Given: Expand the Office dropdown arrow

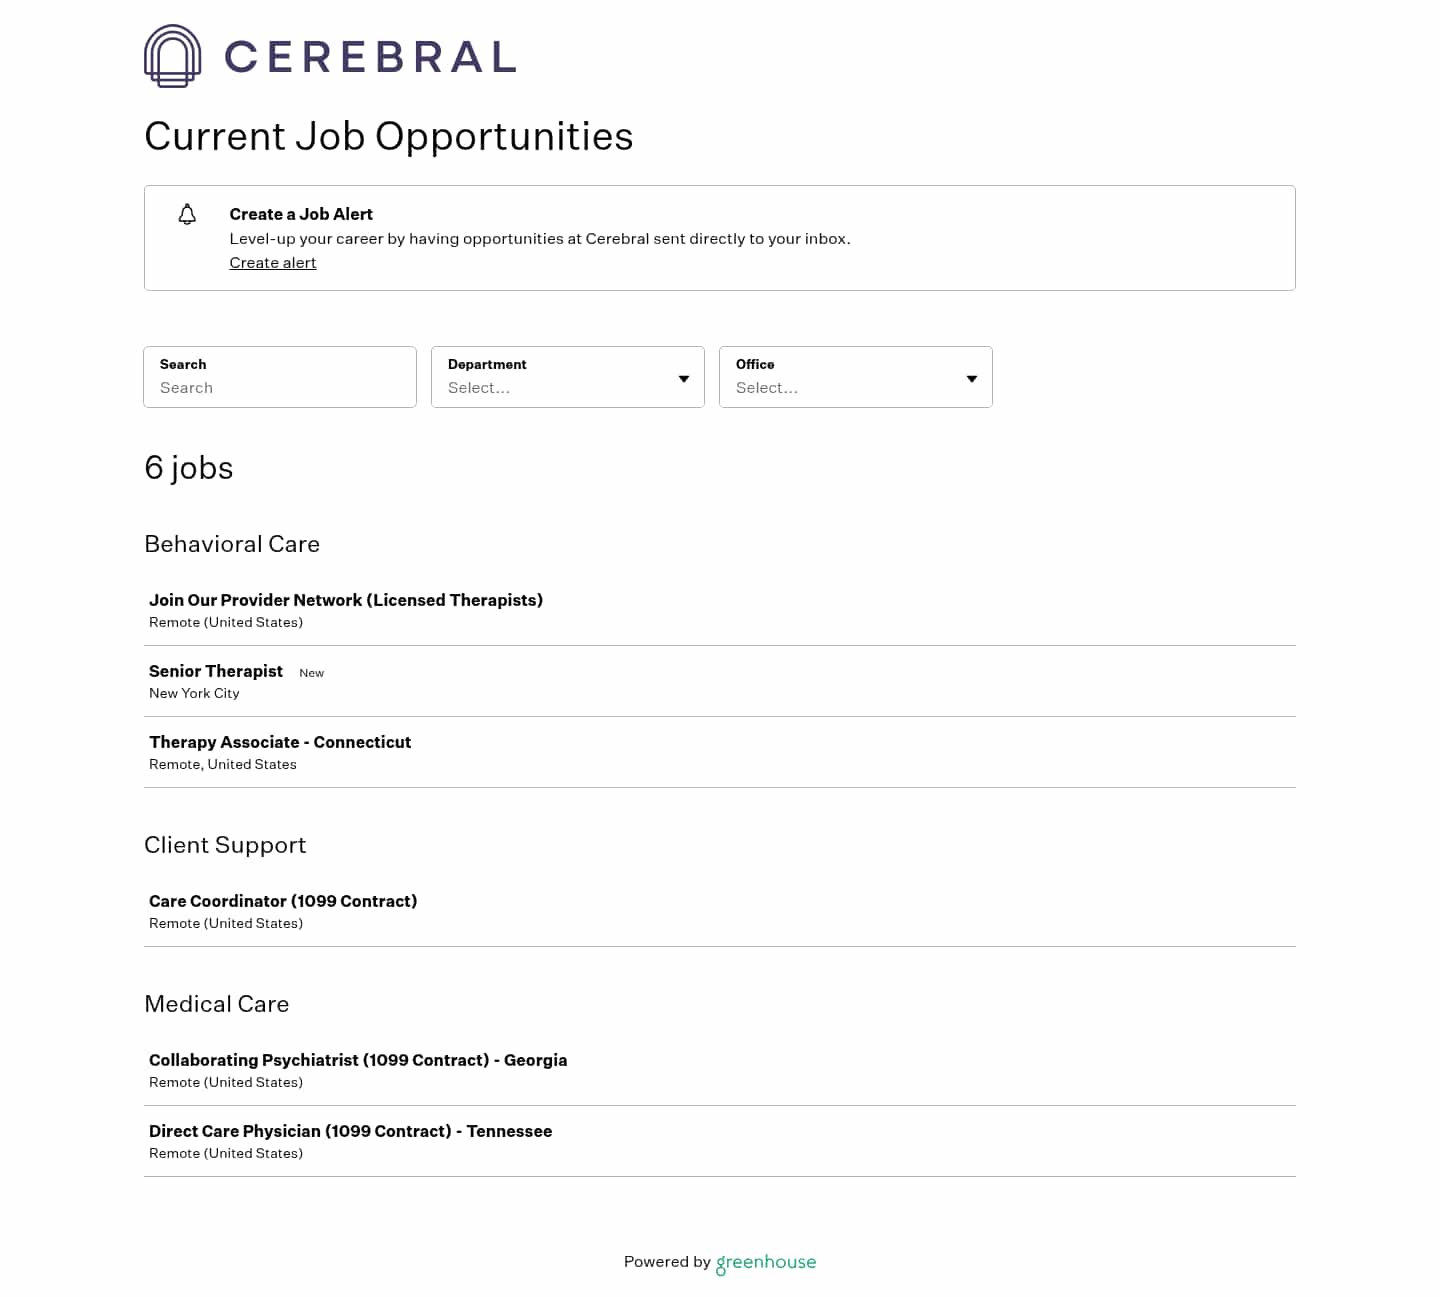Looking at the screenshot, I should coord(972,379).
